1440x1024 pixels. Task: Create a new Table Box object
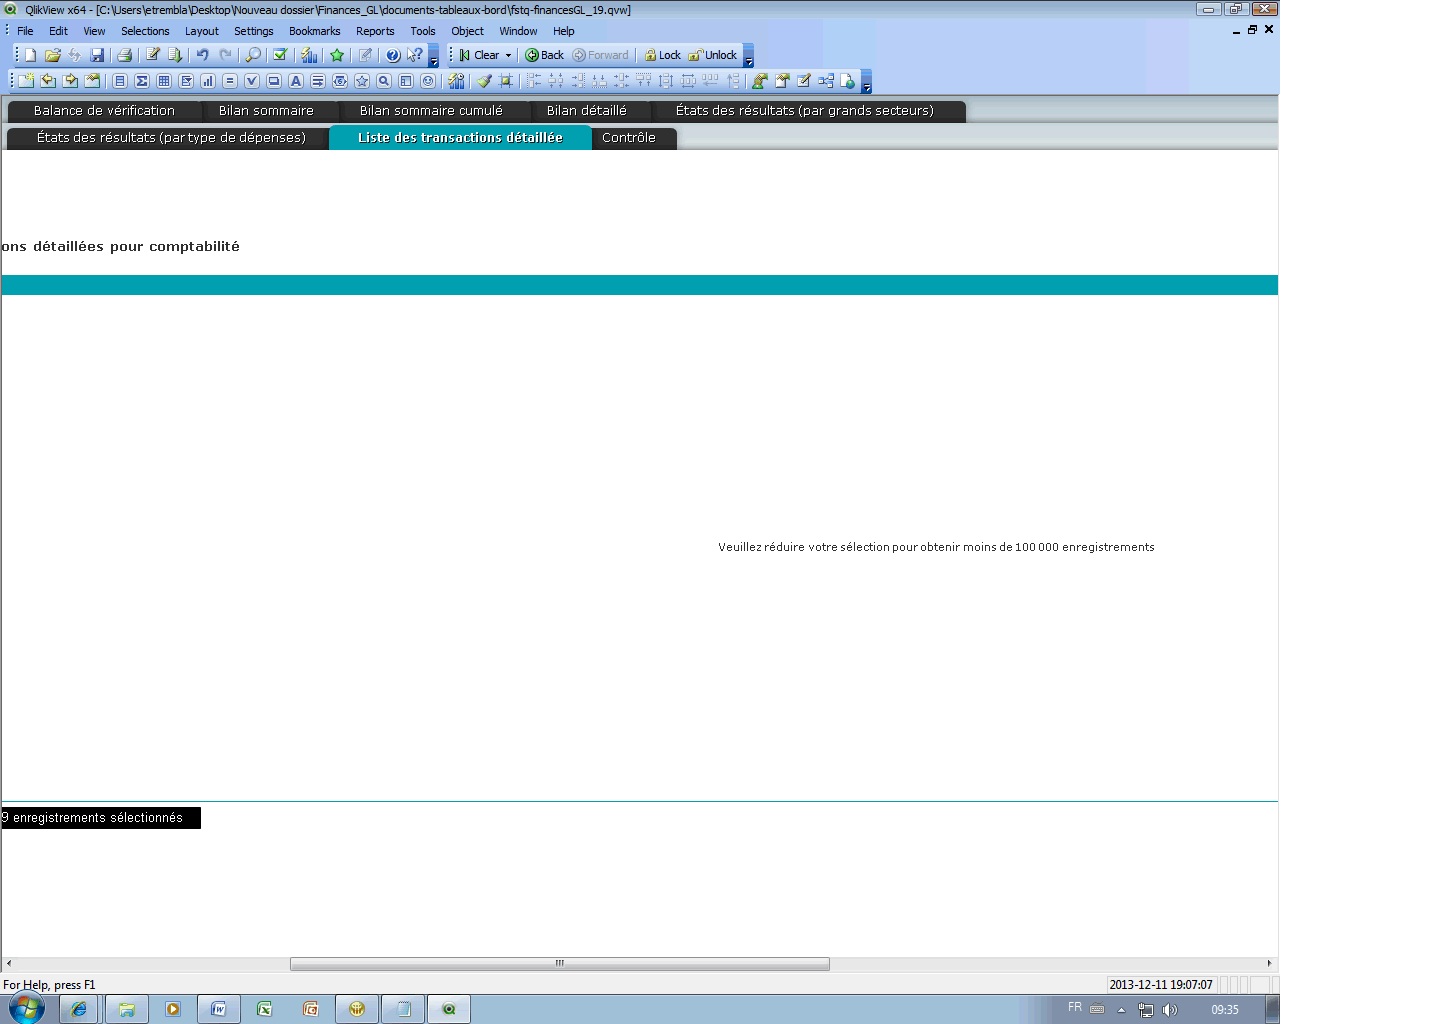(x=164, y=81)
